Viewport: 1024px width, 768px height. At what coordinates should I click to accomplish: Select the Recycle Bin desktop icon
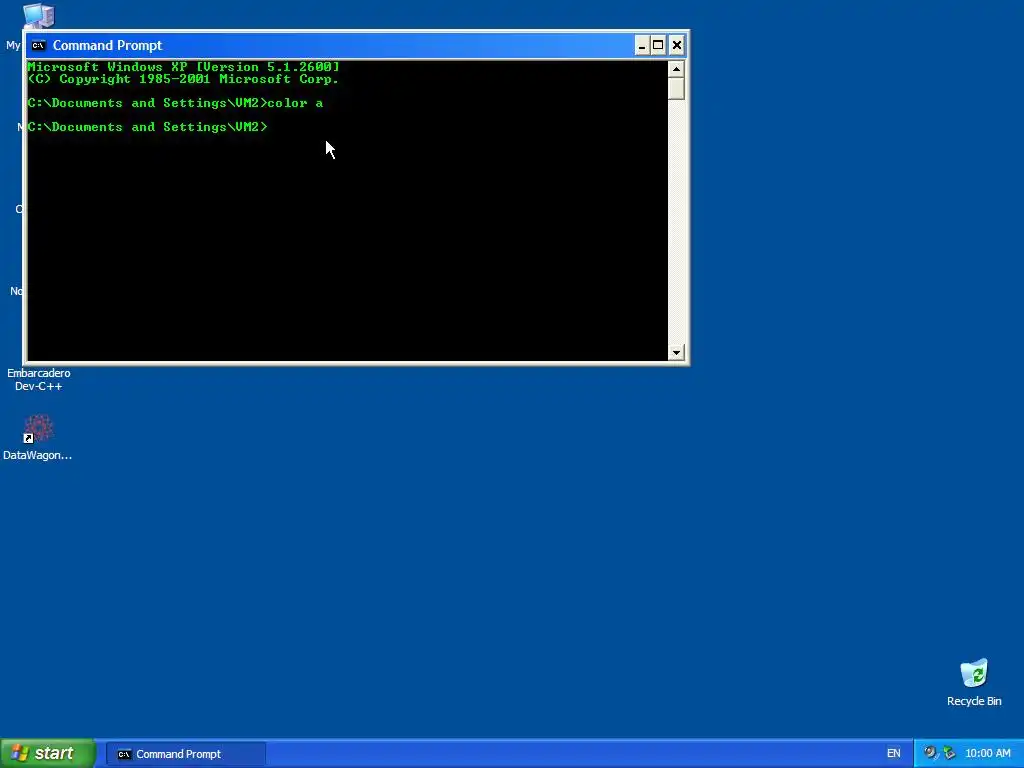tap(974, 675)
